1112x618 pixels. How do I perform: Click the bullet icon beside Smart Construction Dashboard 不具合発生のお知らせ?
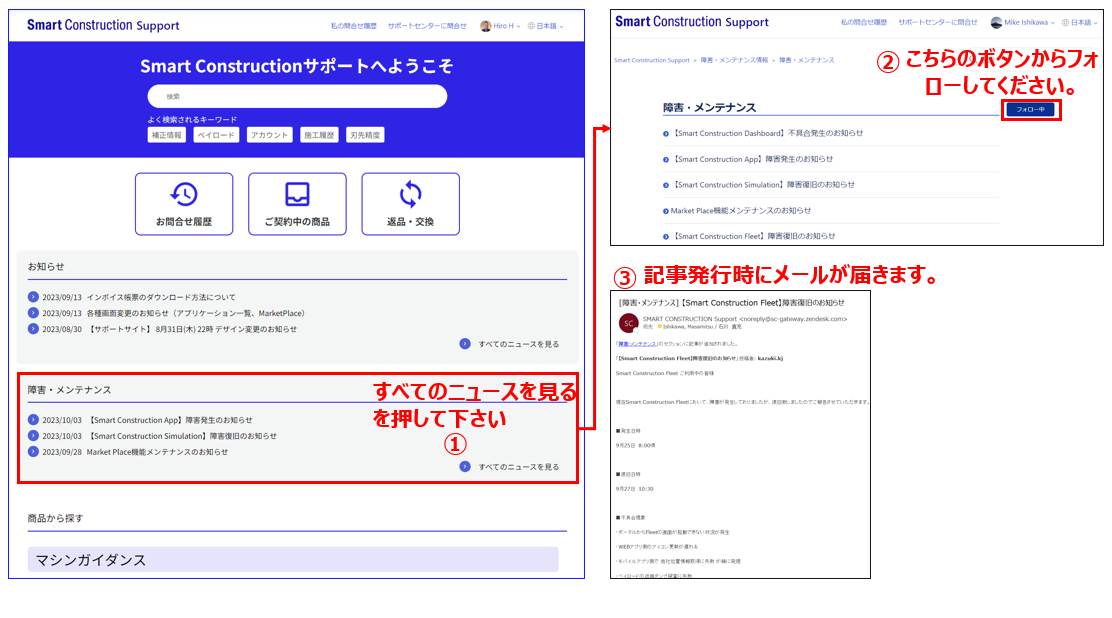(x=666, y=133)
